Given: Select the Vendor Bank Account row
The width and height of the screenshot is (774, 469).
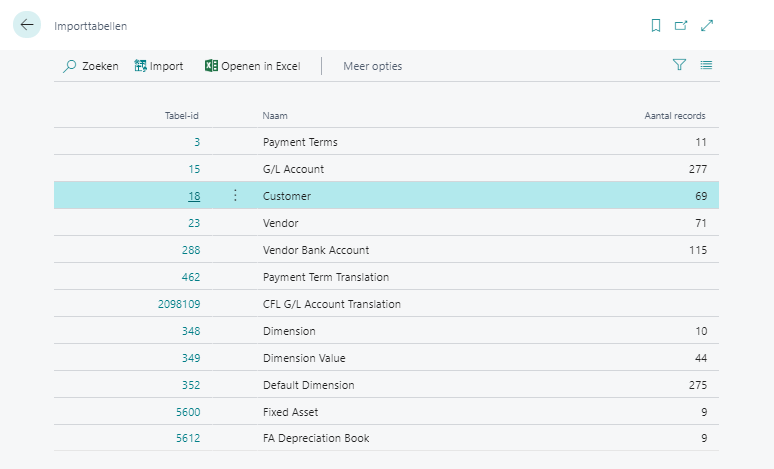Looking at the screenshot, I should (315, 250).
